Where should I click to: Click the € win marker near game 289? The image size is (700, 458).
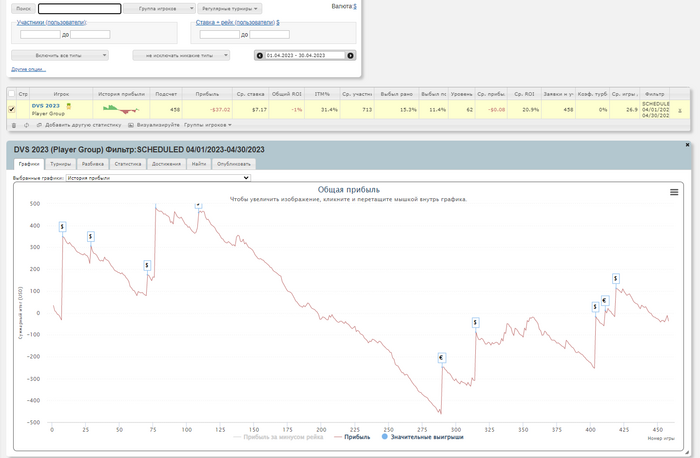(441, 358)
